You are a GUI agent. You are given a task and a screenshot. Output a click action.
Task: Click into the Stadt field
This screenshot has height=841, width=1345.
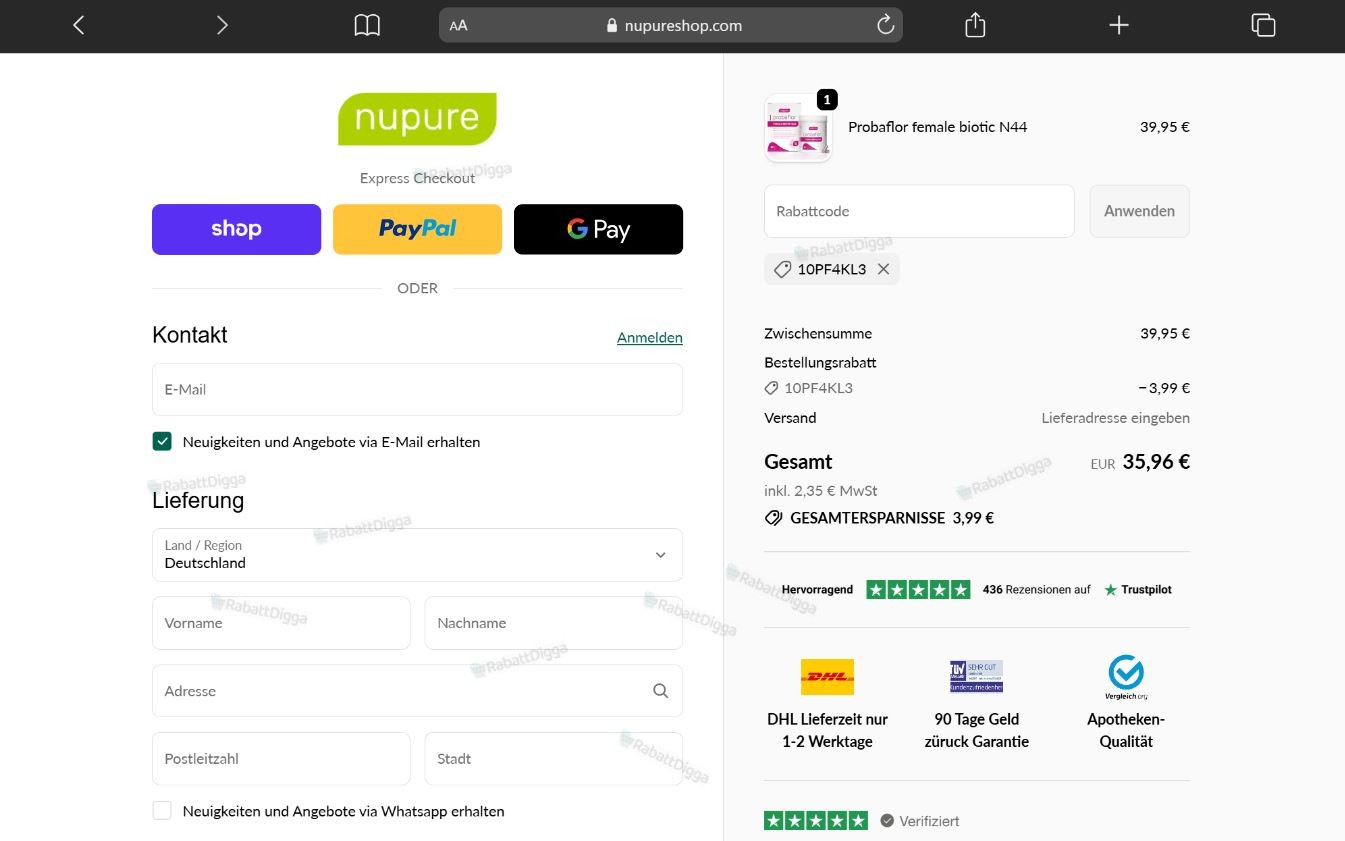(x=554, y=759)
